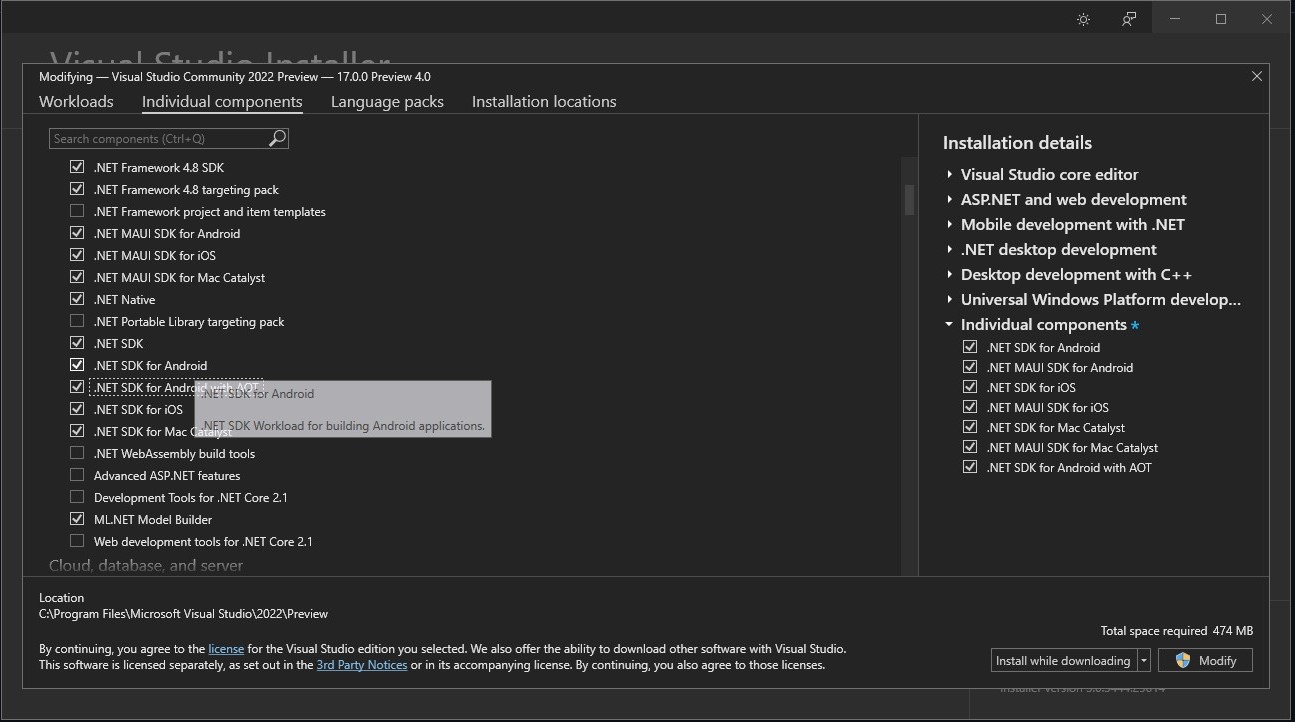Disable .NET SDK for iOS component
This screenshot has width=1295, height=722.
pos(77,409)
